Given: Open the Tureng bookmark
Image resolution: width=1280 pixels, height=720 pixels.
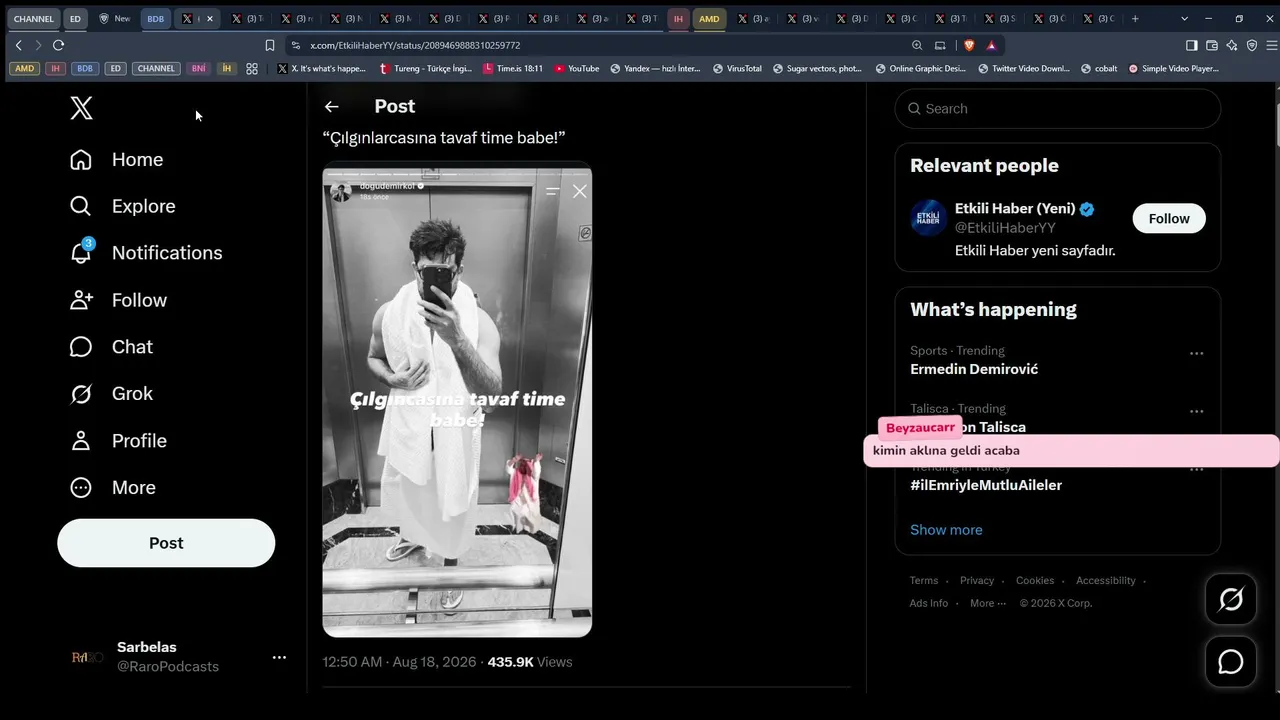Looking at the screenshot, I should click(x=426, y=69).
